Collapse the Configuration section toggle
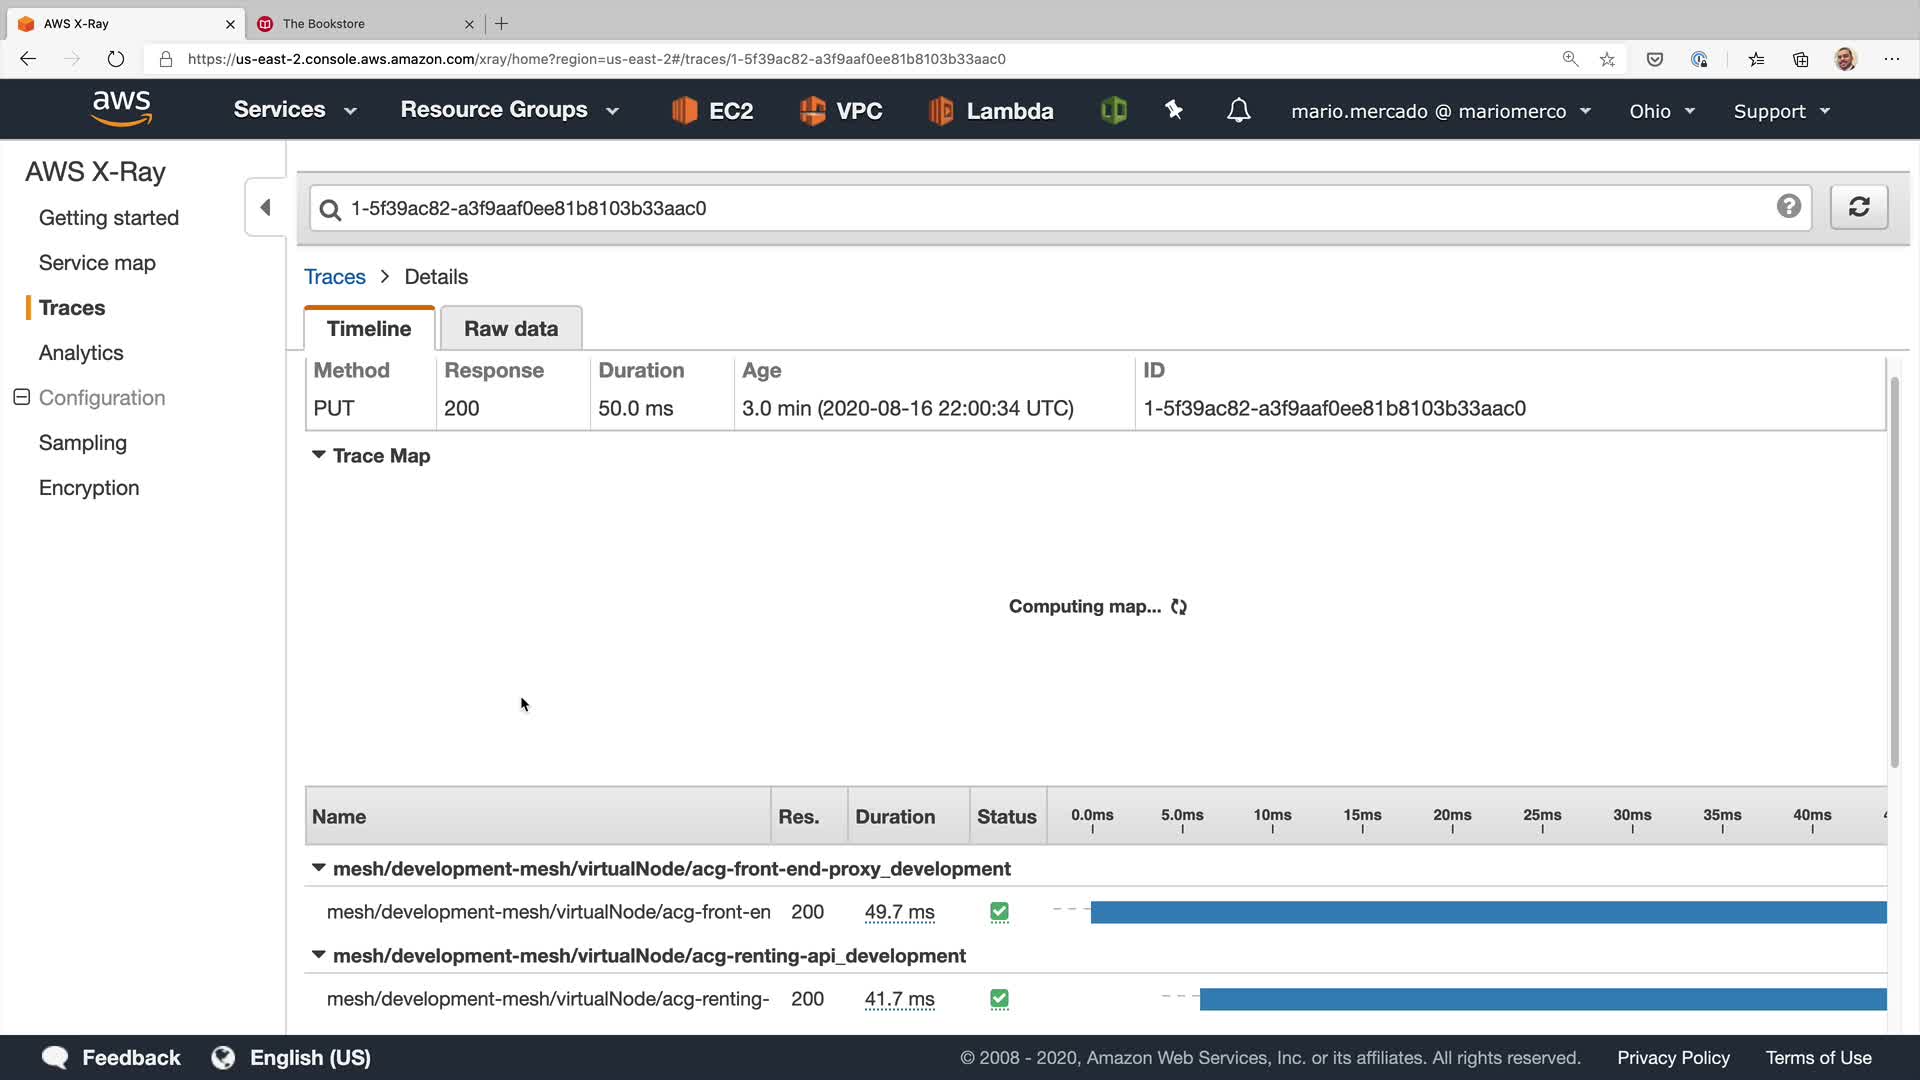Screen dimensions: 1920x1080 pos(21,397)
